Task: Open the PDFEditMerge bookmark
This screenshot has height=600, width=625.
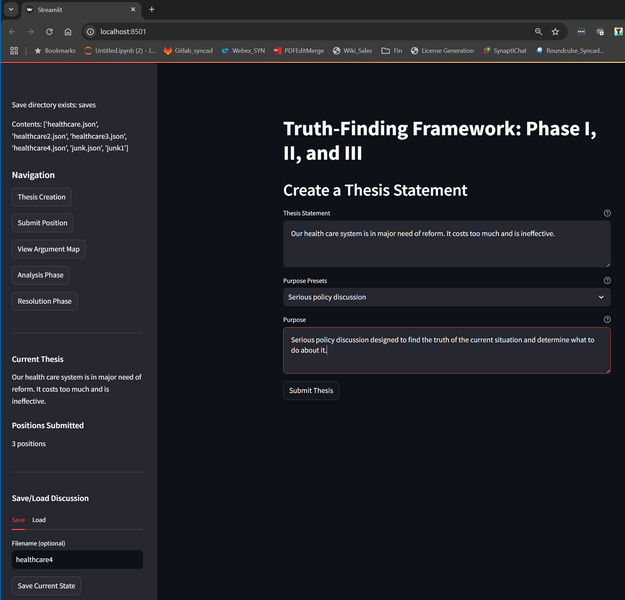Action: click(299, 51)
